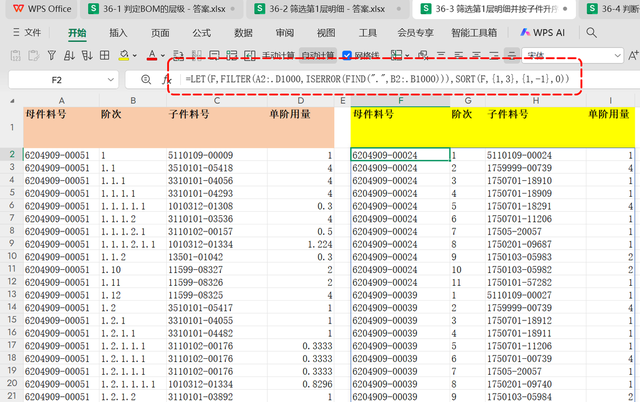Viewport: 640px width, 402px height.
Task: Select row 10 header
Action: point(12,257)
